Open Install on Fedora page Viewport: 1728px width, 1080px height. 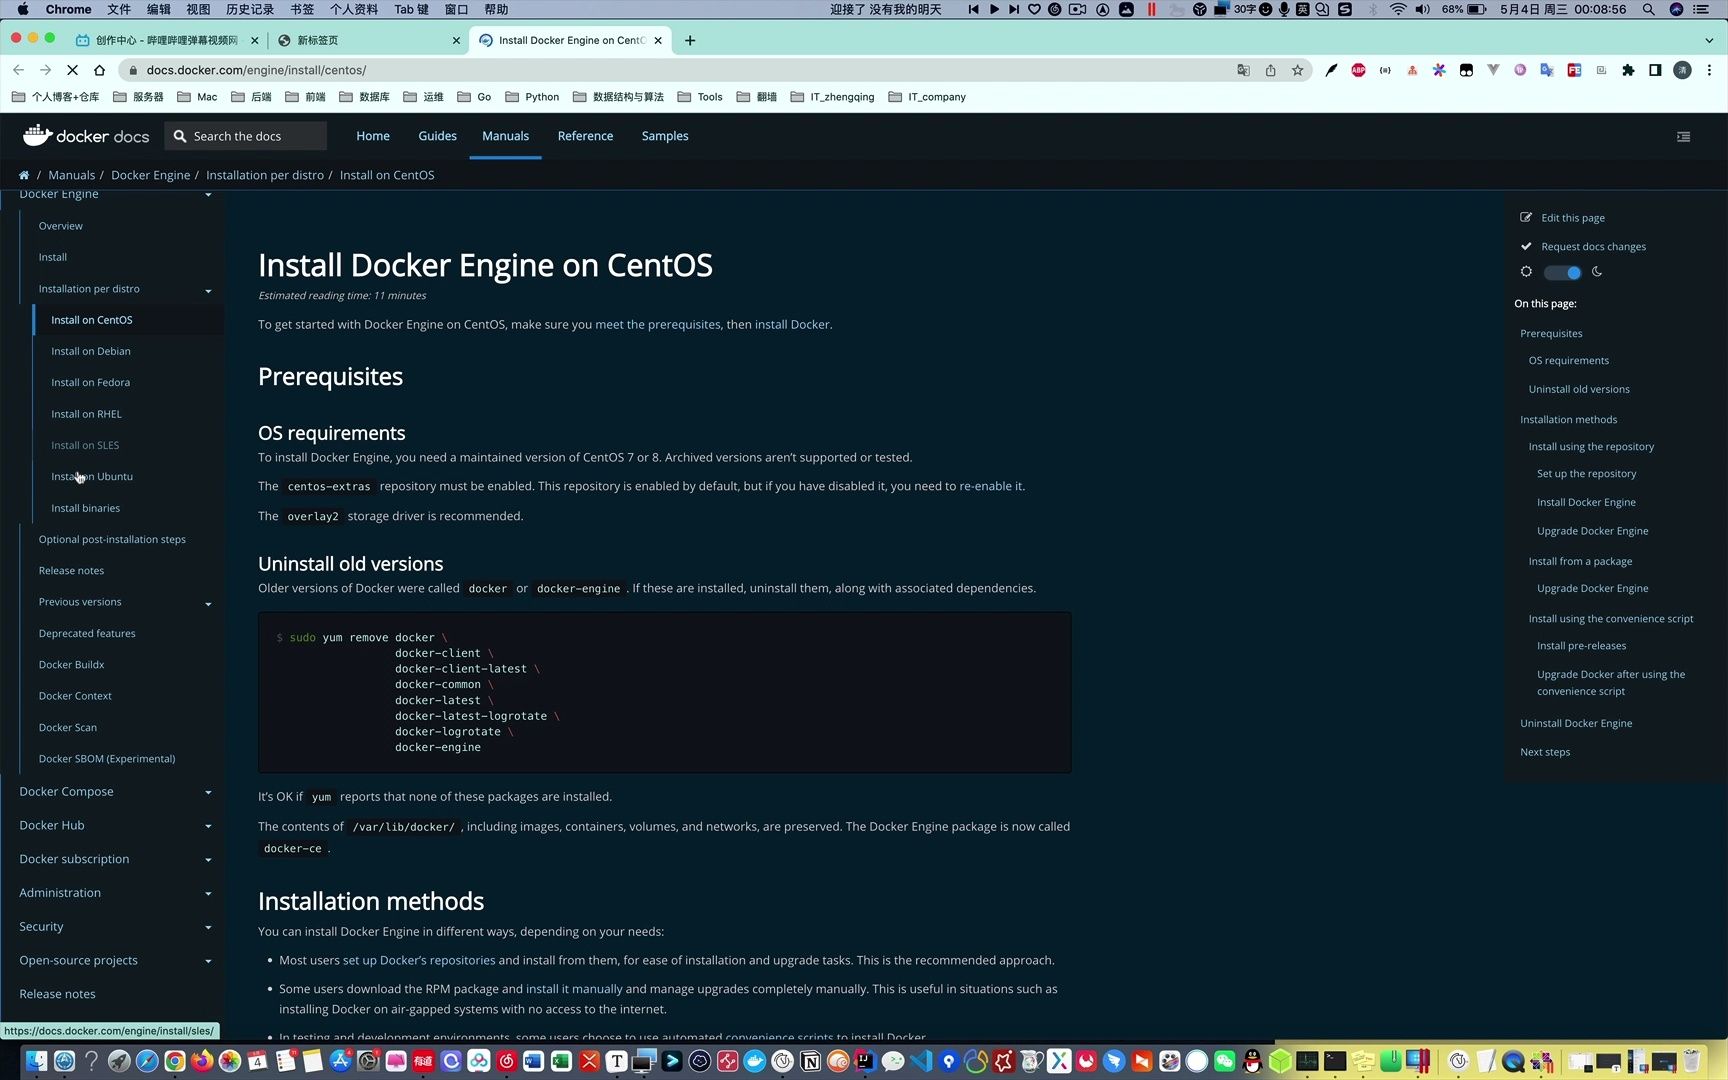pos(90,383)
